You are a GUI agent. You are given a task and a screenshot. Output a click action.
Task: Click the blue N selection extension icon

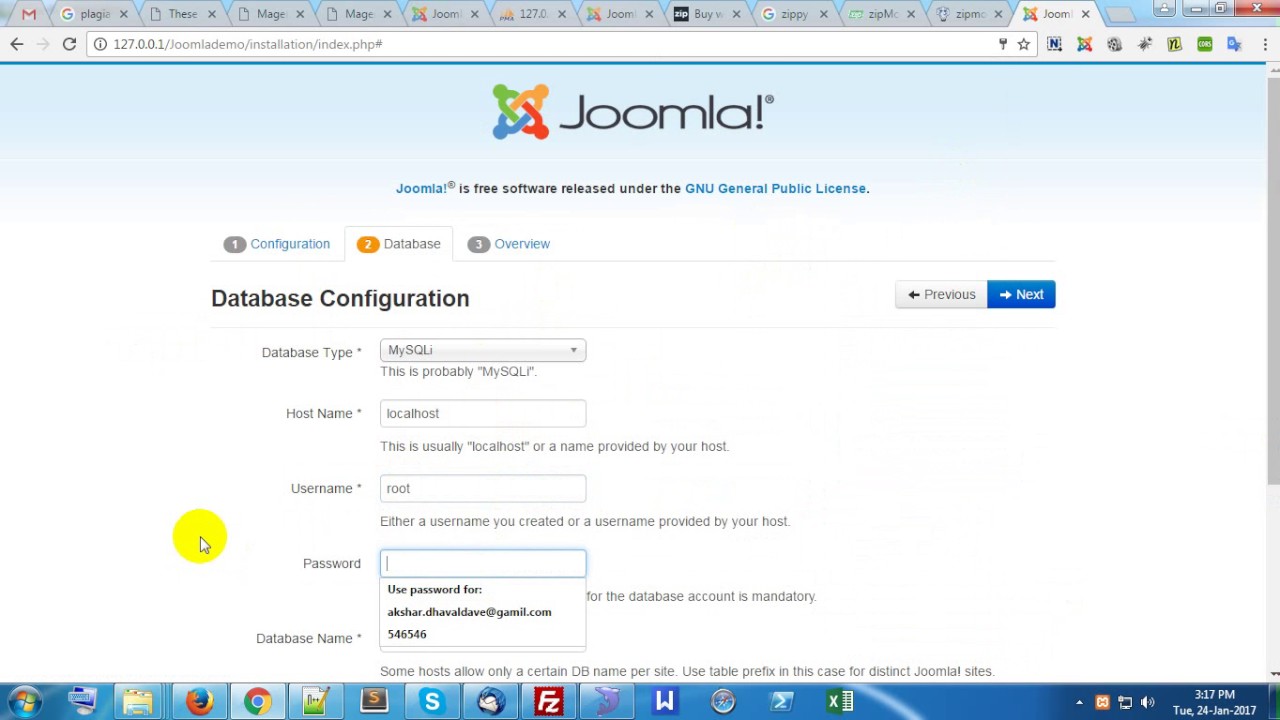point(1054,44)
